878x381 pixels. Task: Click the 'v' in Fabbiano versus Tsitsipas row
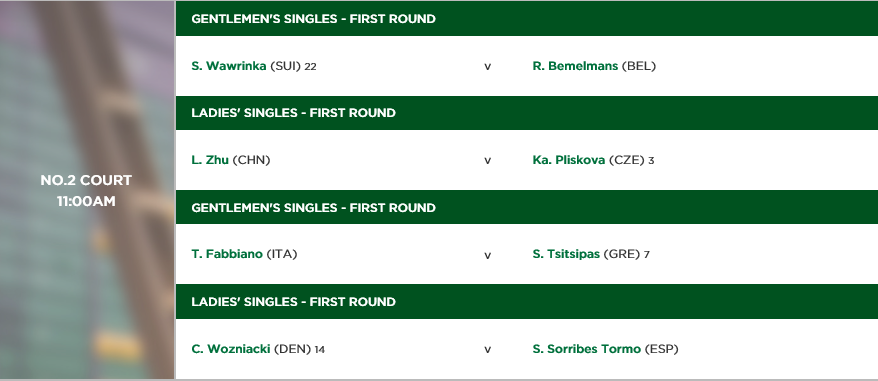pos(487,255)
